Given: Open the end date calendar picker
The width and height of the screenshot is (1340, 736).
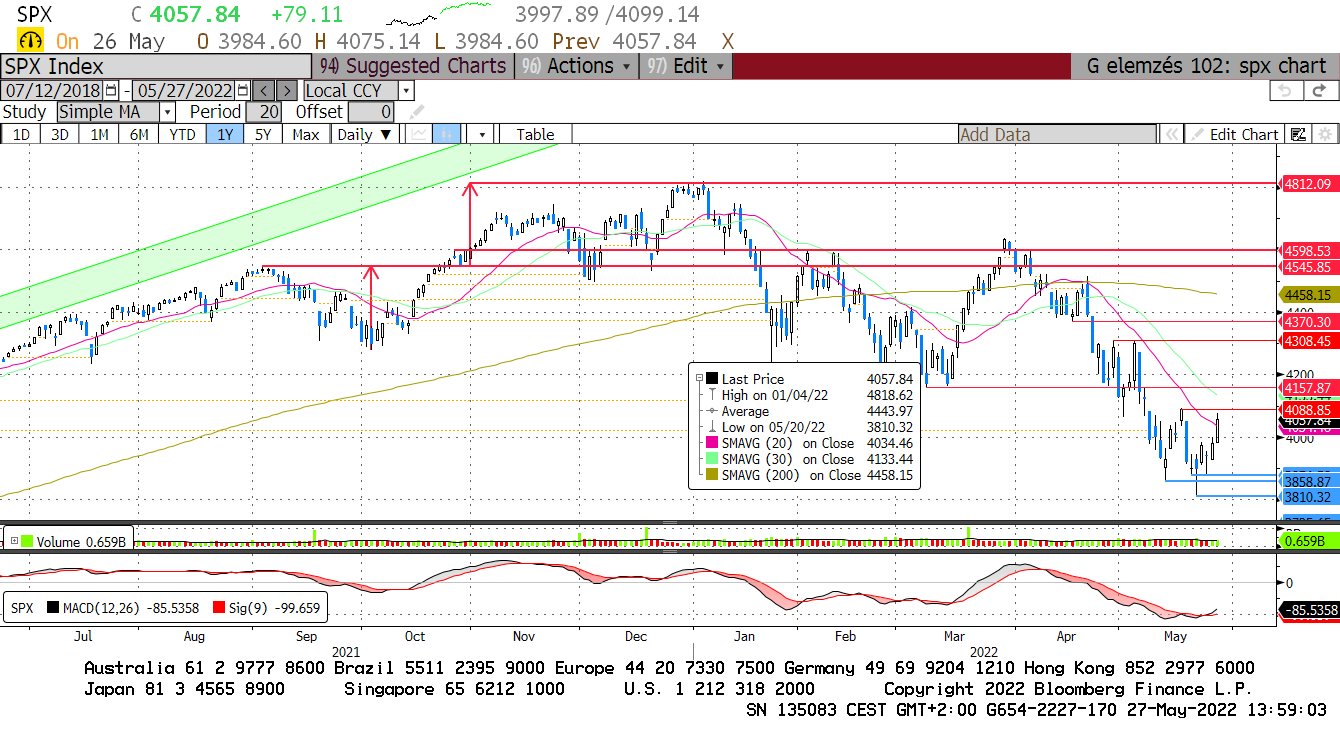Looking at the screenshot, I should 242,90.
